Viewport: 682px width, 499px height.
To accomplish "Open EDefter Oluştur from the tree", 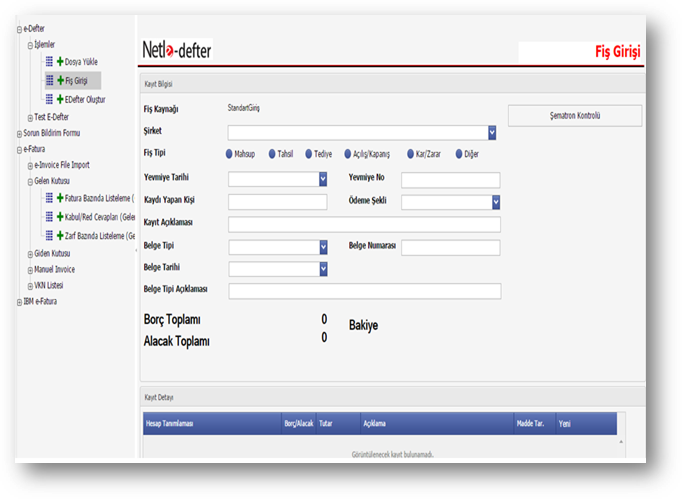I will point(85,100).
